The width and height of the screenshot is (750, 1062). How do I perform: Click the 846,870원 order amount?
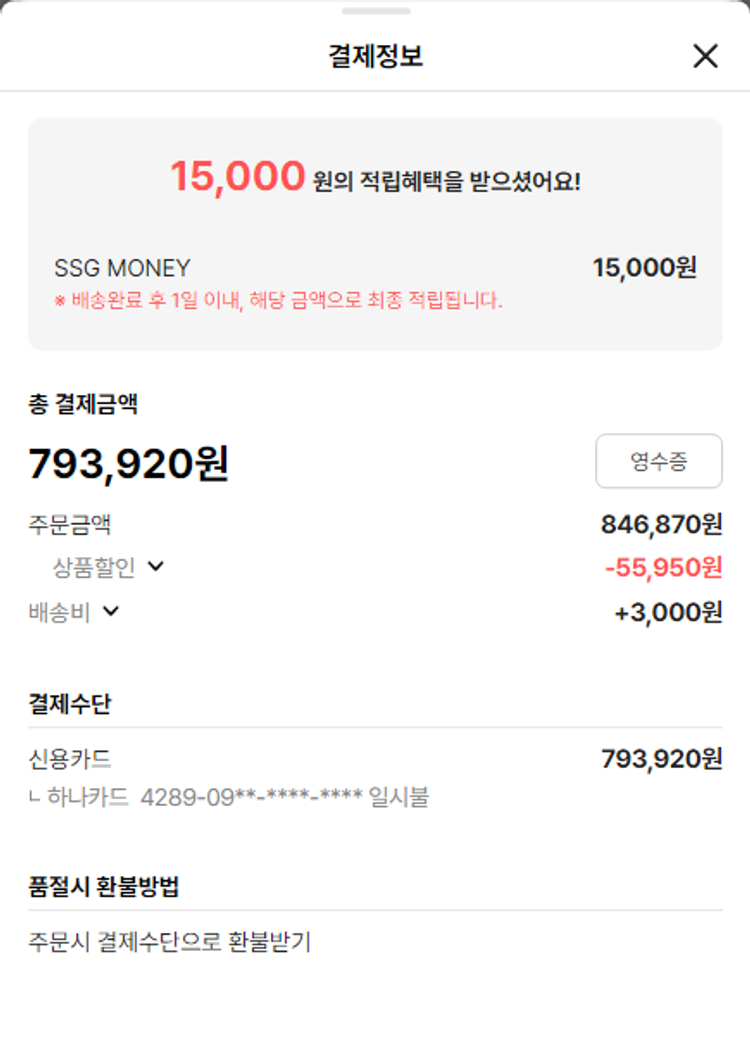[x=661, y=524]
